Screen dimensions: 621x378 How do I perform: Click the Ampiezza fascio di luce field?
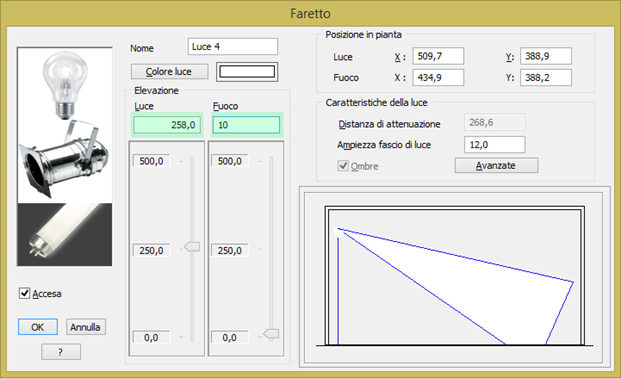495,145
